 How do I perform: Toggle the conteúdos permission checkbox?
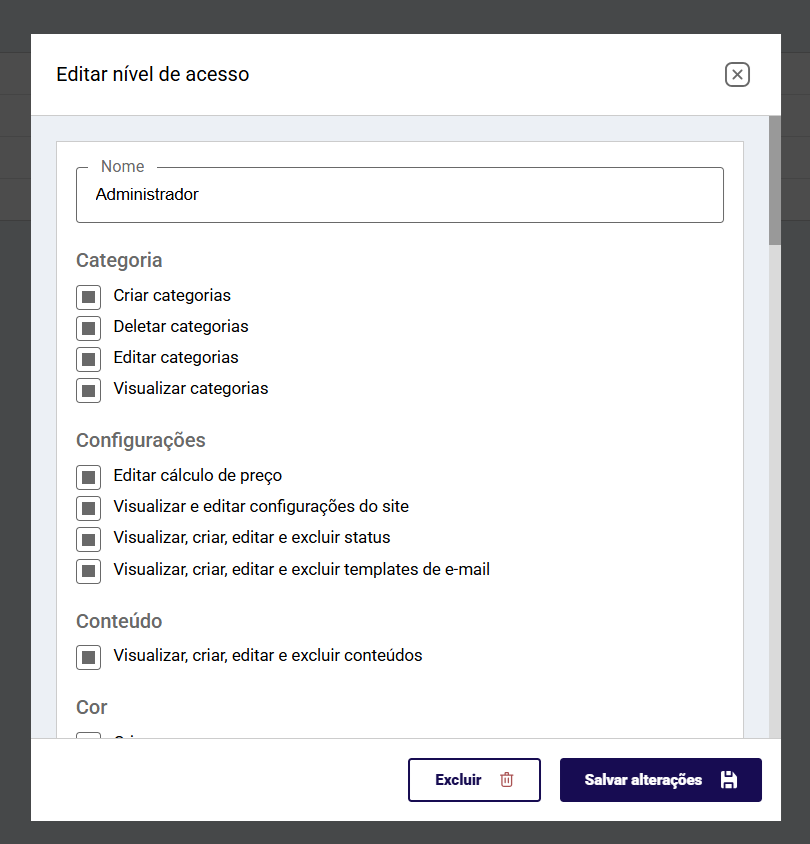point(88,657)
